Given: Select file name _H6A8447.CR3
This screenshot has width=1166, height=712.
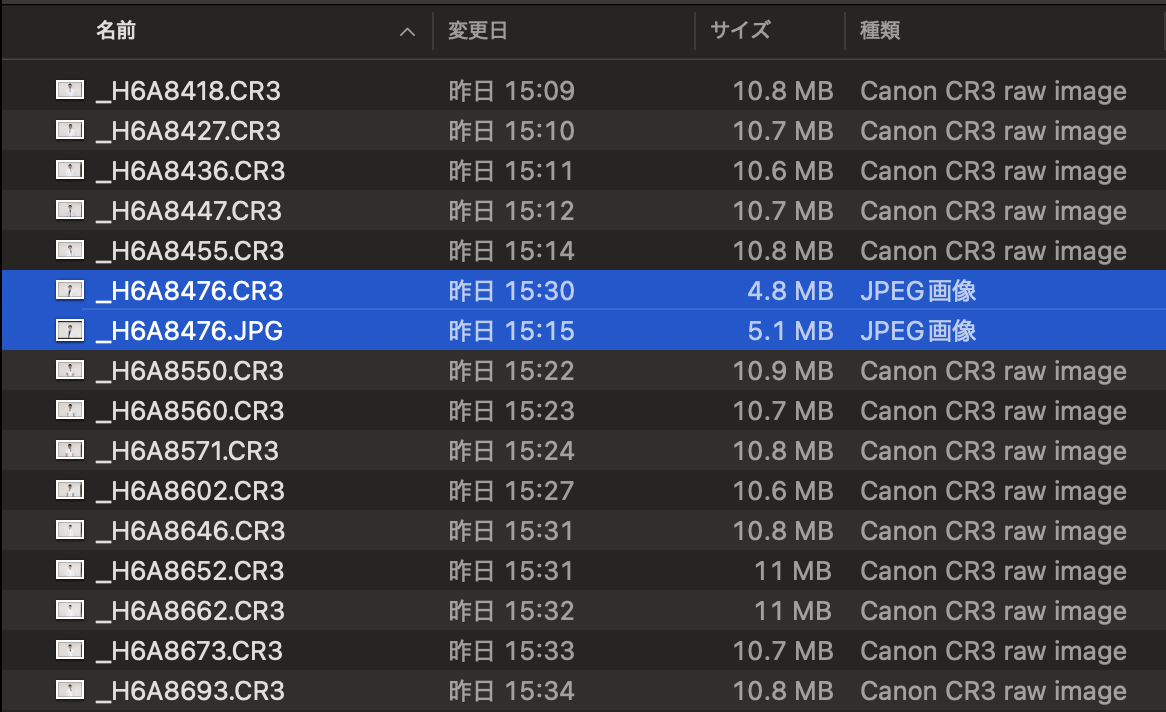Looking at the screenshot, I should pos(189,211).
